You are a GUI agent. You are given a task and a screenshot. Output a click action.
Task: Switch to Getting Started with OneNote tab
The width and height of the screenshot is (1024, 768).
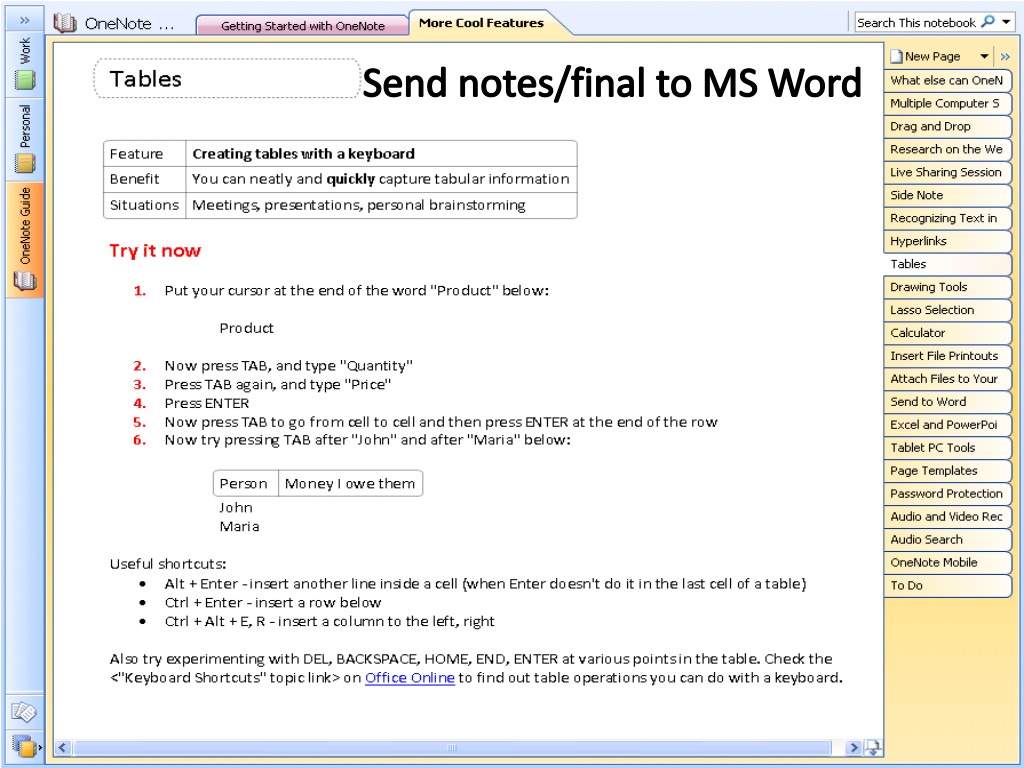point(302,25)
